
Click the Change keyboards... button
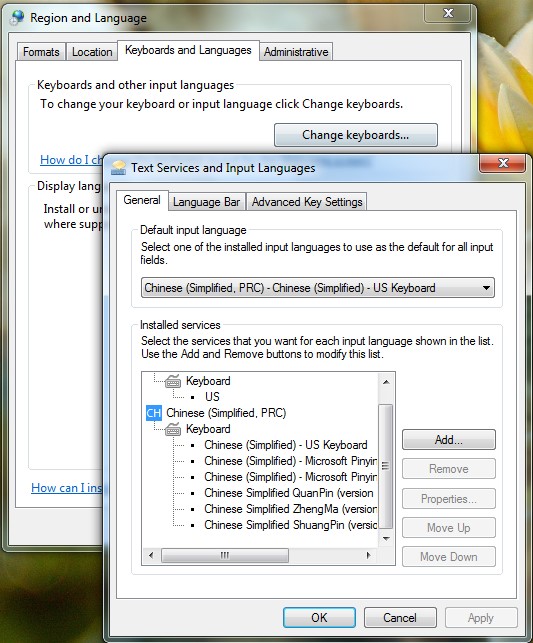coord(355,135)
